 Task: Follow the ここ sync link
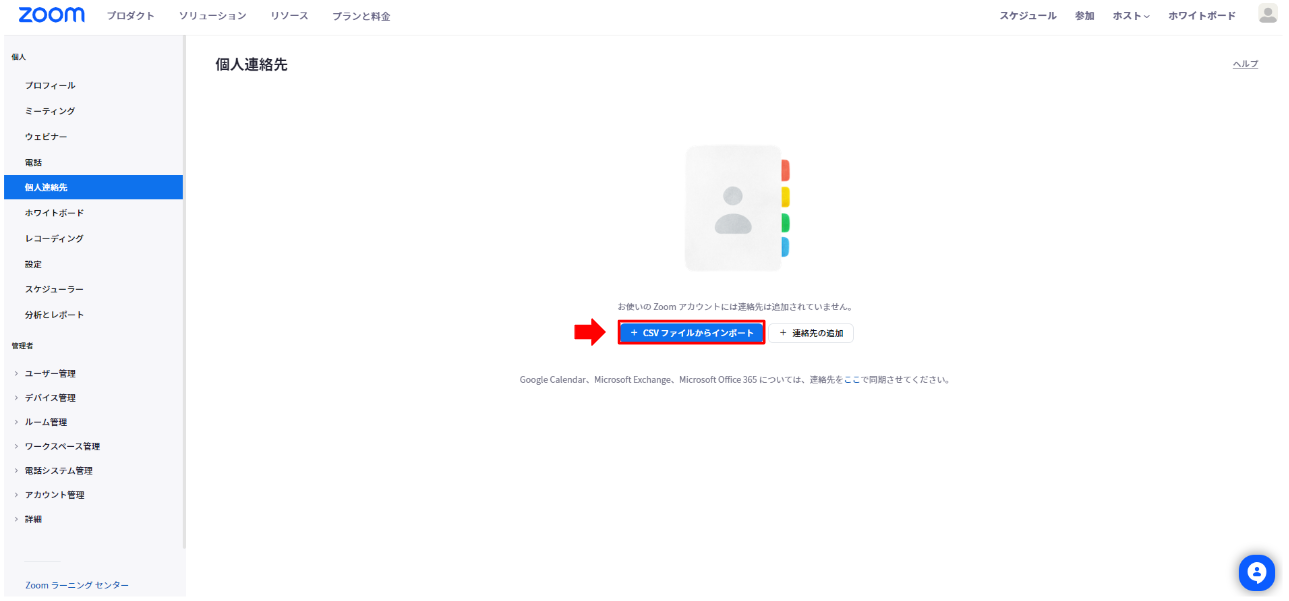852,380
